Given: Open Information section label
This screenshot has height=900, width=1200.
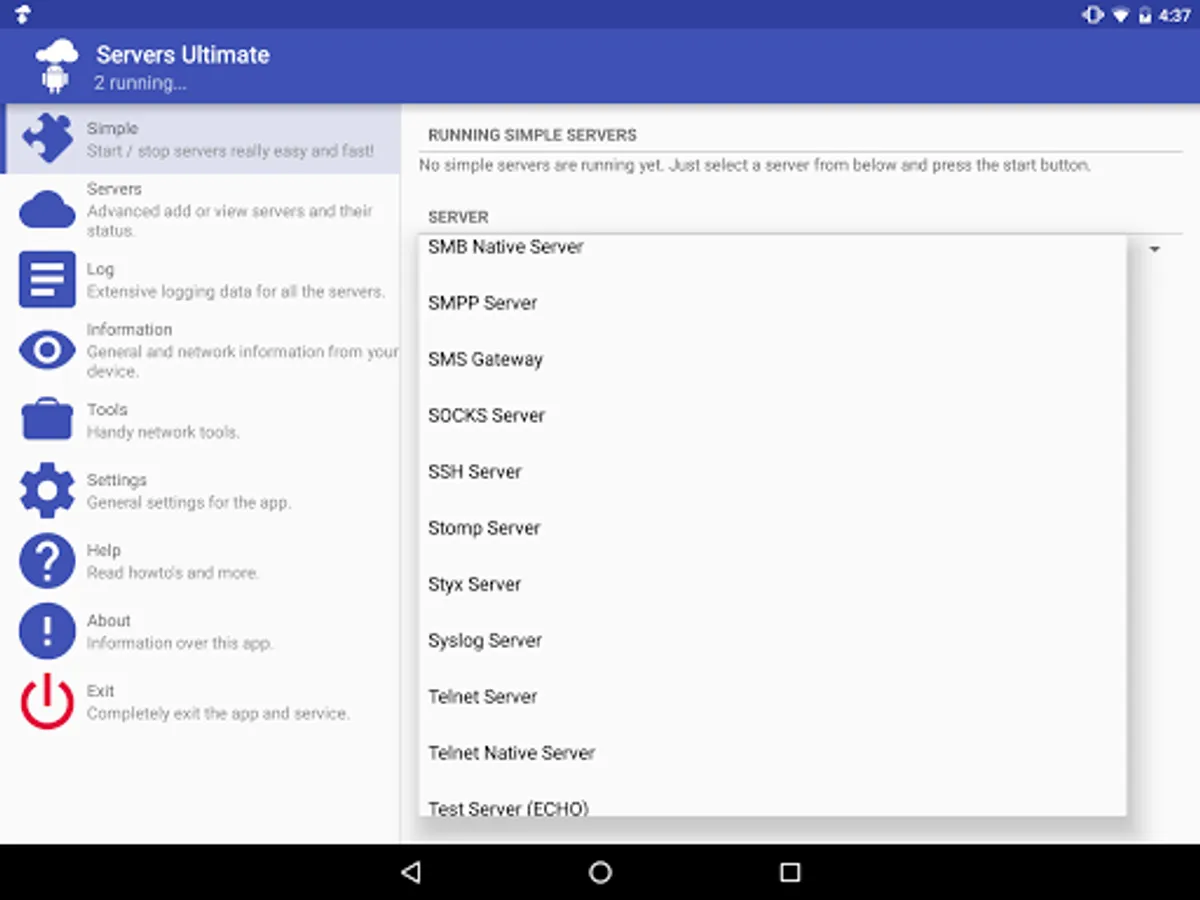Looking at the screenshot, I should point(129,329).
